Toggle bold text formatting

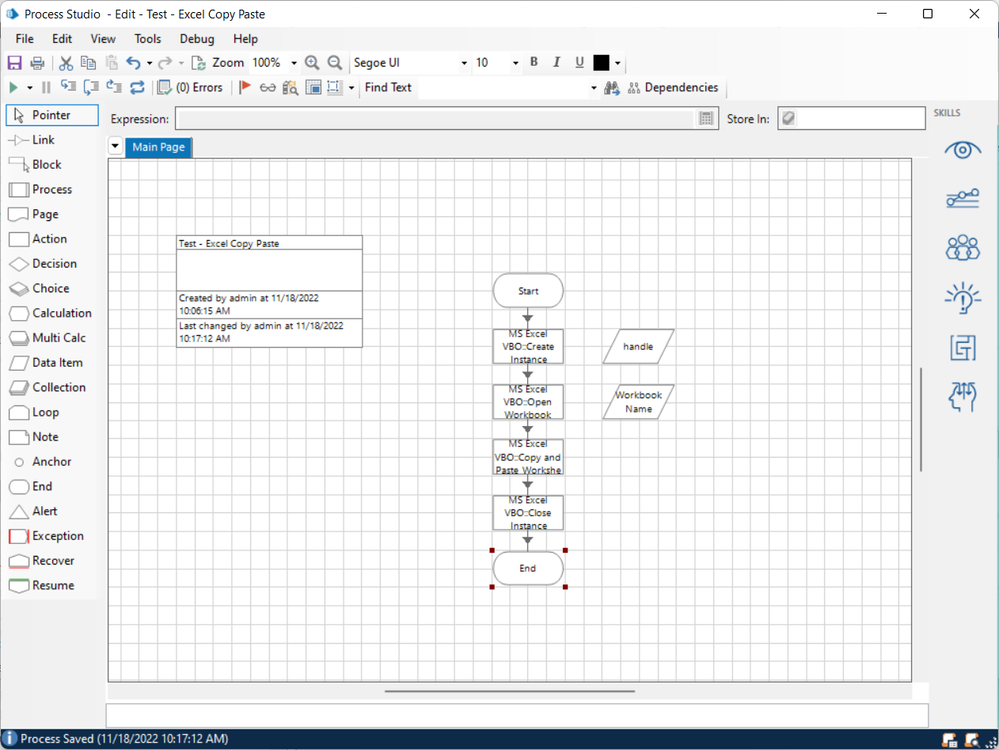click(534, 62)
